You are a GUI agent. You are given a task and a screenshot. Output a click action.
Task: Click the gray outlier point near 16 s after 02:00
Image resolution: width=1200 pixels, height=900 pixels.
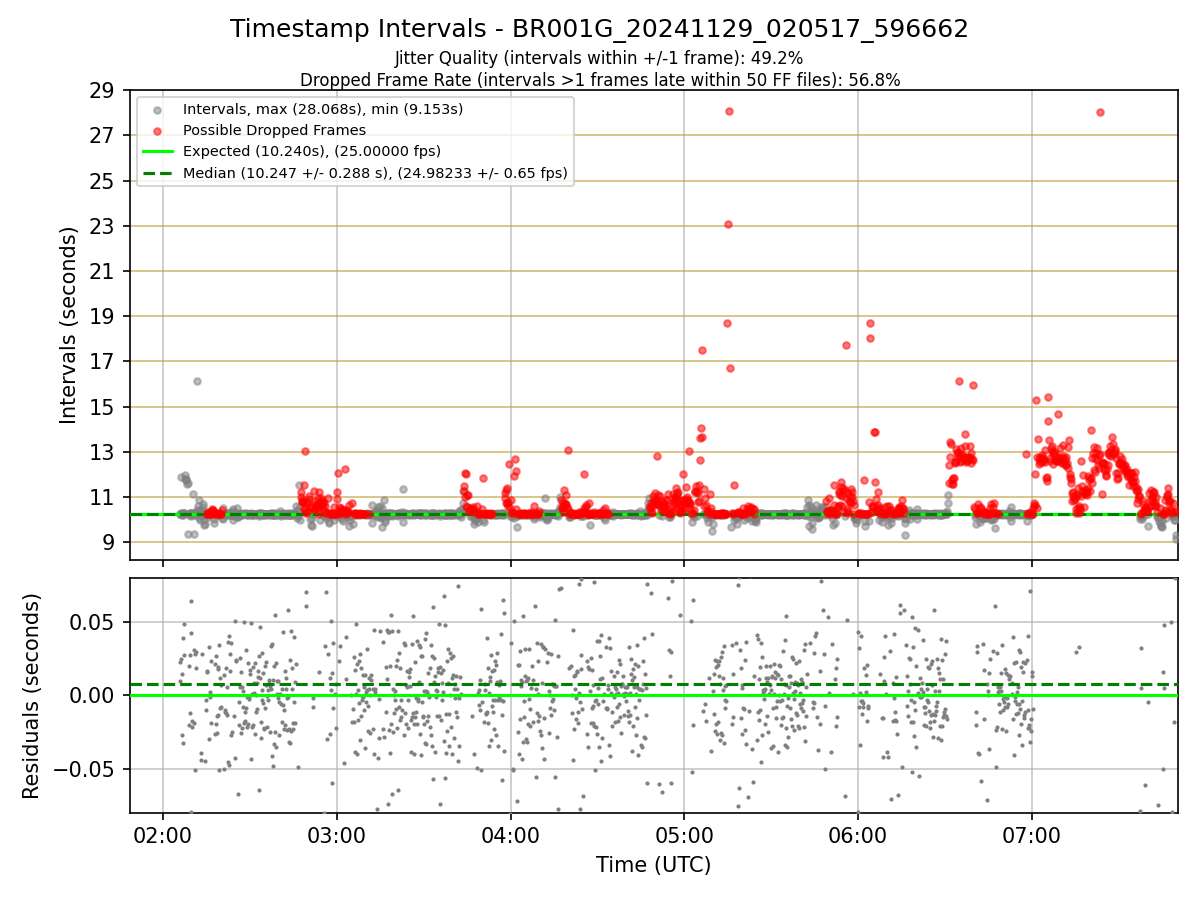click(197, 381)
